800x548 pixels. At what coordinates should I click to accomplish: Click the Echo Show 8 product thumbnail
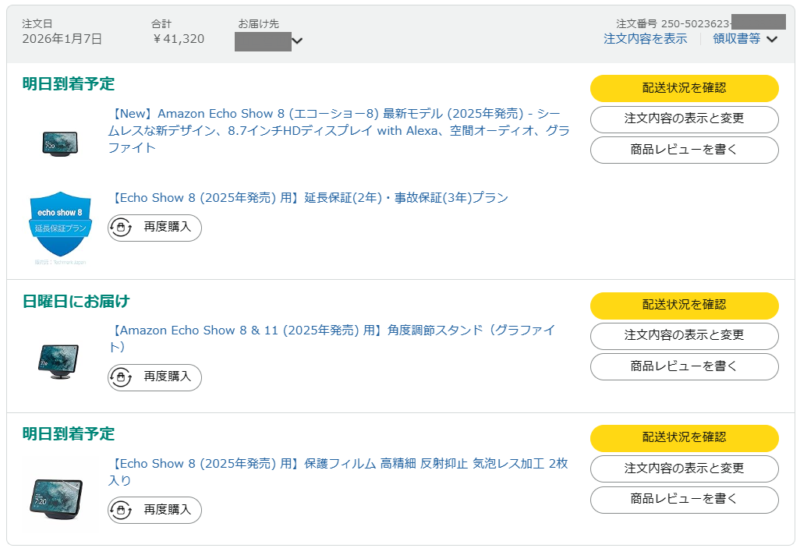point(61,143)
